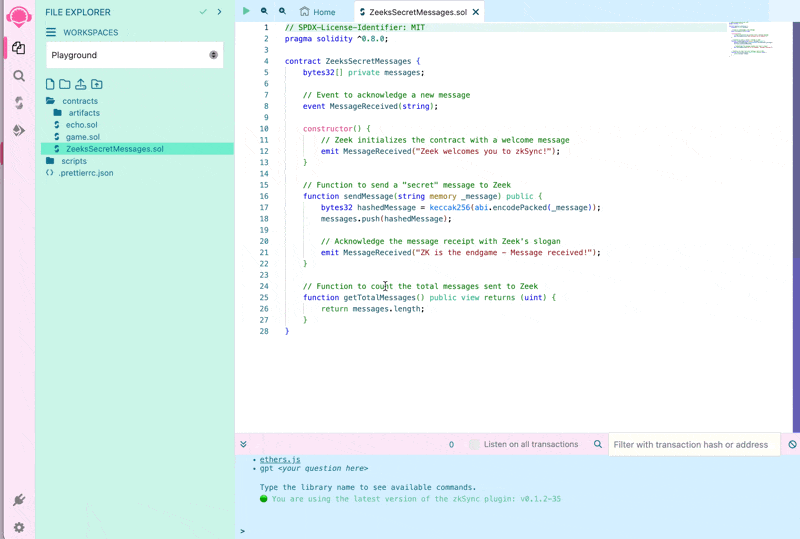
Task: Click 'return messages.length;' code line
Action: (372, 309)
